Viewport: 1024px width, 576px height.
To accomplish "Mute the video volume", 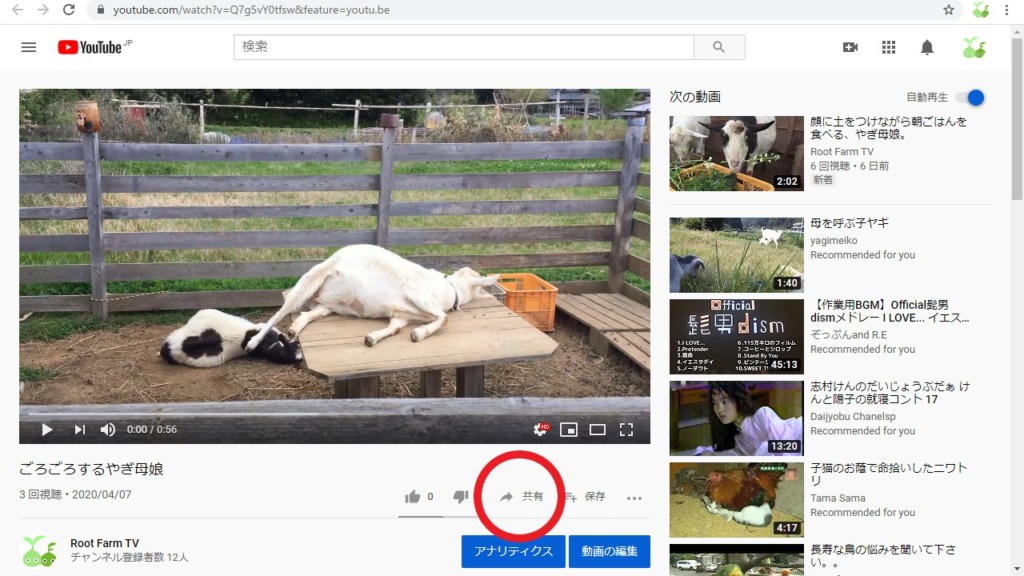I will coord(108,430).
